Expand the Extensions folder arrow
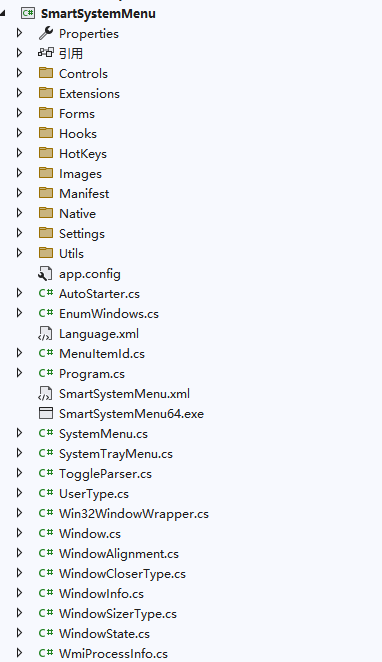Viewport: 382px width, 662px height. pos(19,93)
